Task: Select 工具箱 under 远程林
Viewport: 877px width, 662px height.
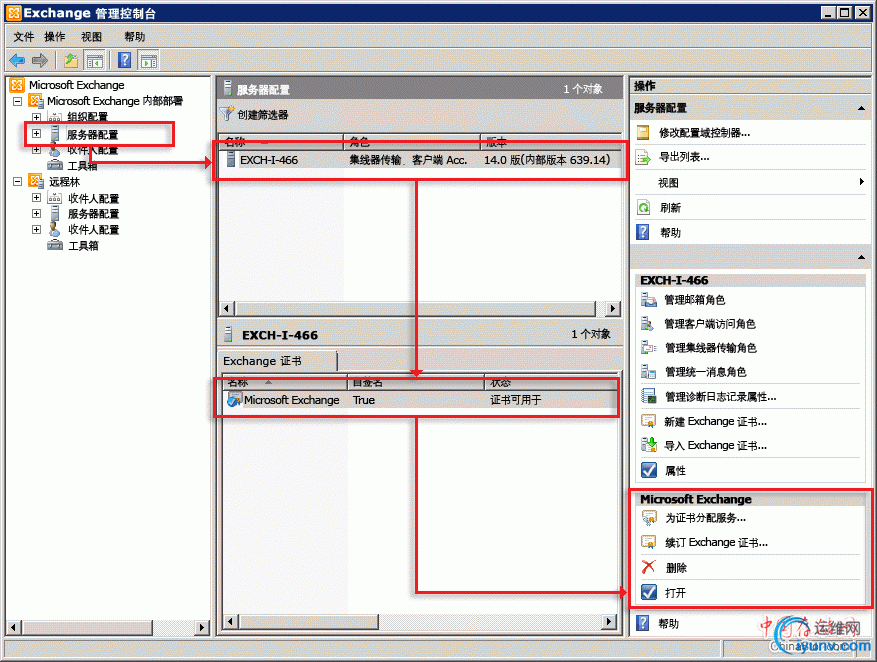Action: (83, 245)
